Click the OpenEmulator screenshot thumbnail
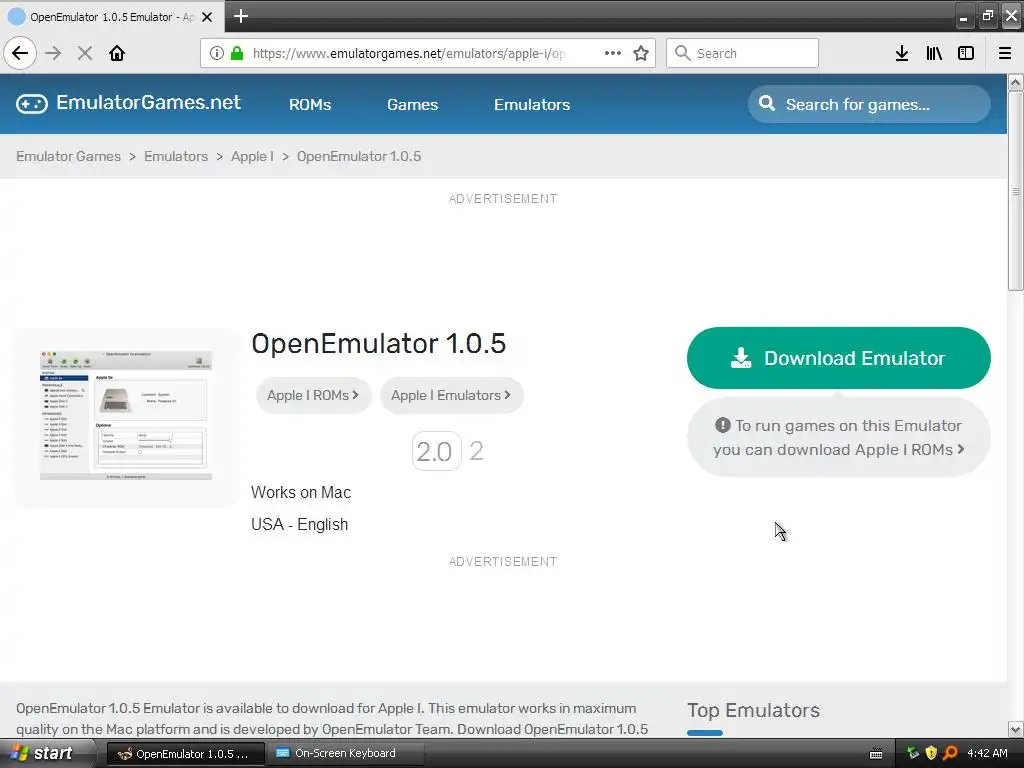The image size is (1024, 768). point(126,417)
